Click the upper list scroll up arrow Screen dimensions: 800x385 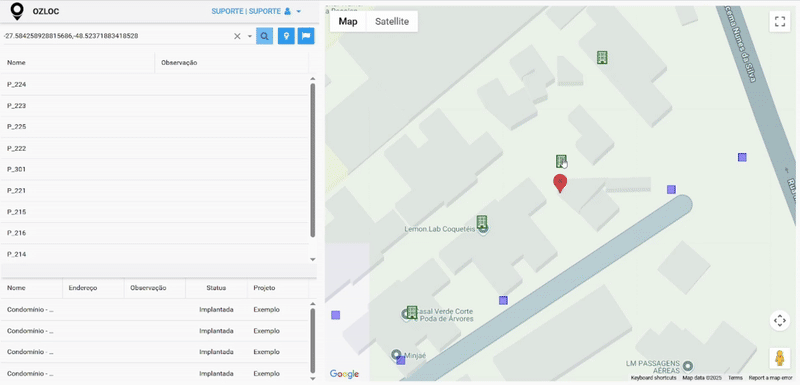313,79
